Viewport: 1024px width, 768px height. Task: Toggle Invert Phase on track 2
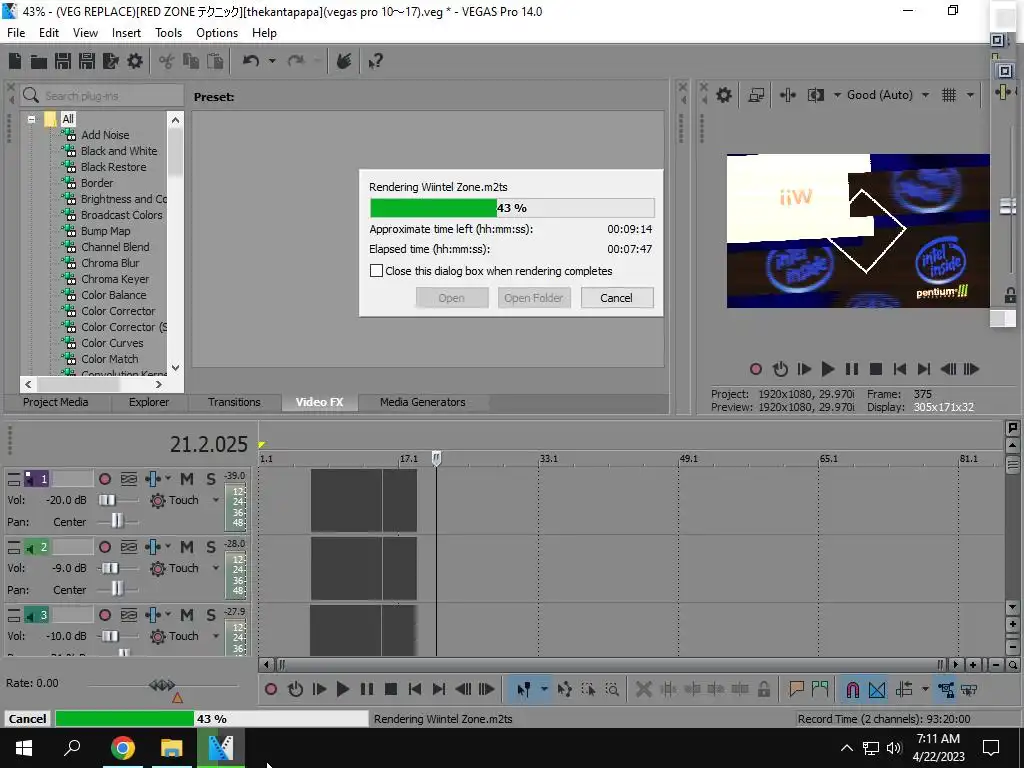[x=129, y=547]
